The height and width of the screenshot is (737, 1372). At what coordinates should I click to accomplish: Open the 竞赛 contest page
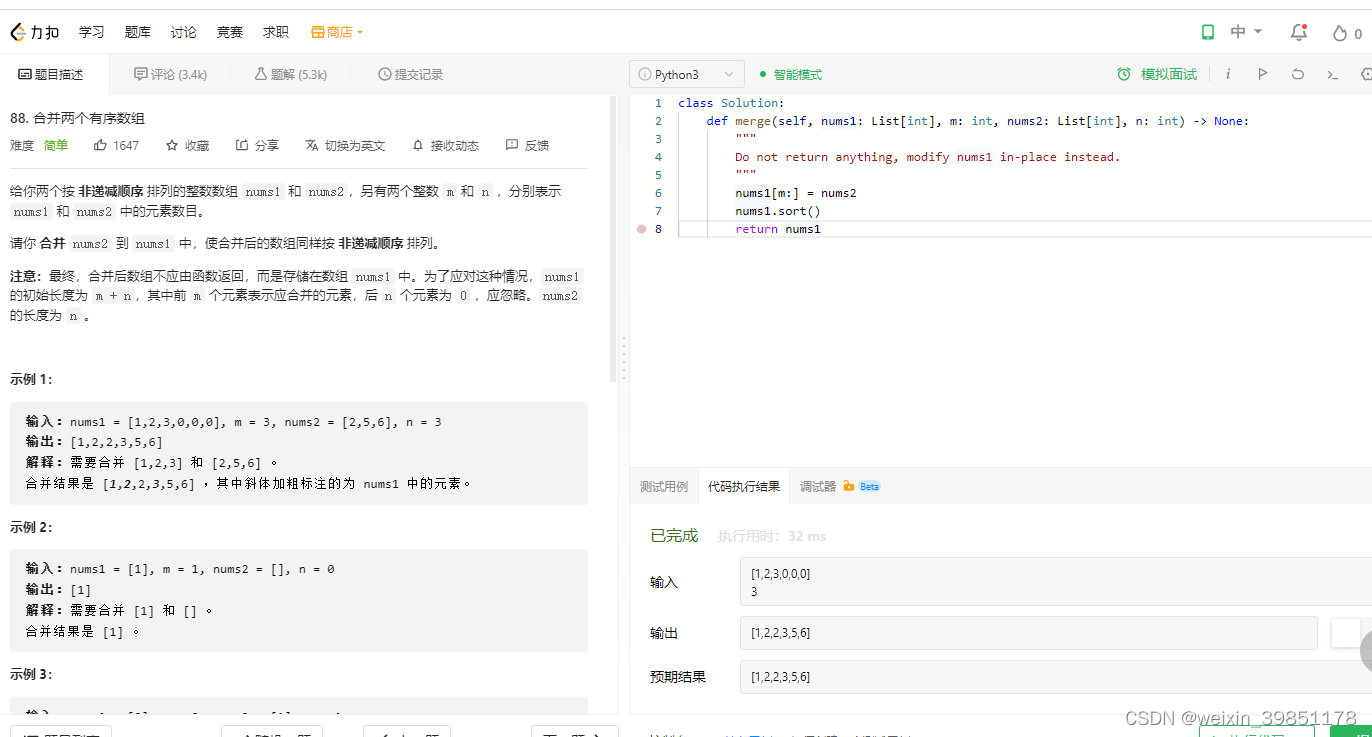[230, 32]
